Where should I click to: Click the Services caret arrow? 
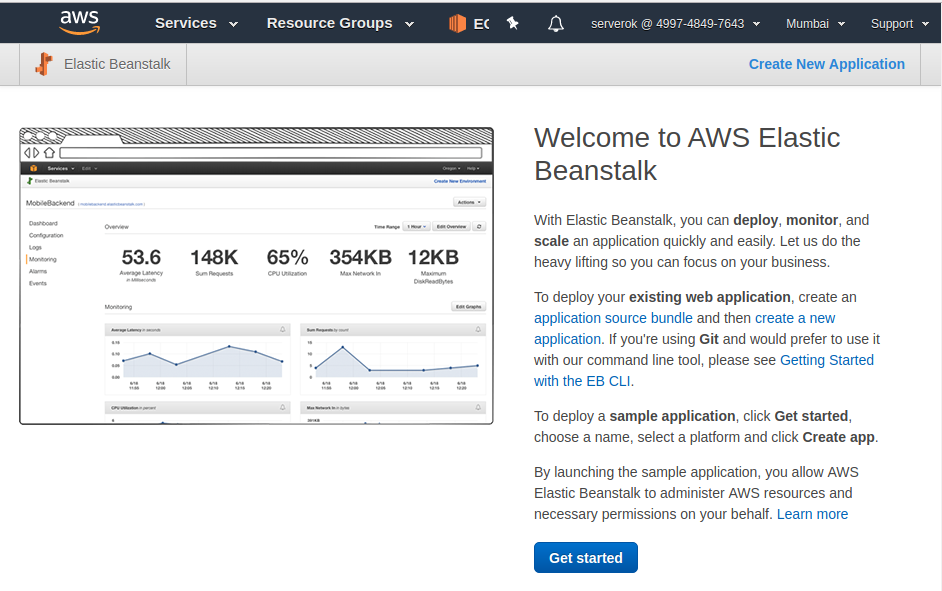coord(234,24)
